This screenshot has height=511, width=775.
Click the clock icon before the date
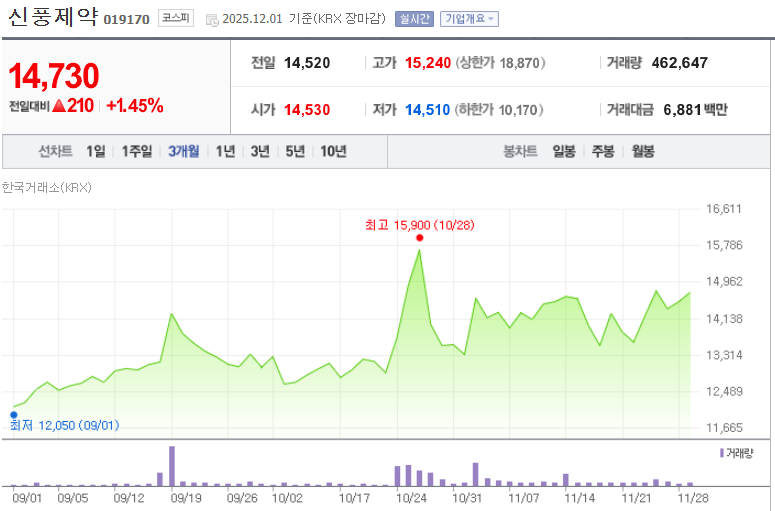pos(212,20)
